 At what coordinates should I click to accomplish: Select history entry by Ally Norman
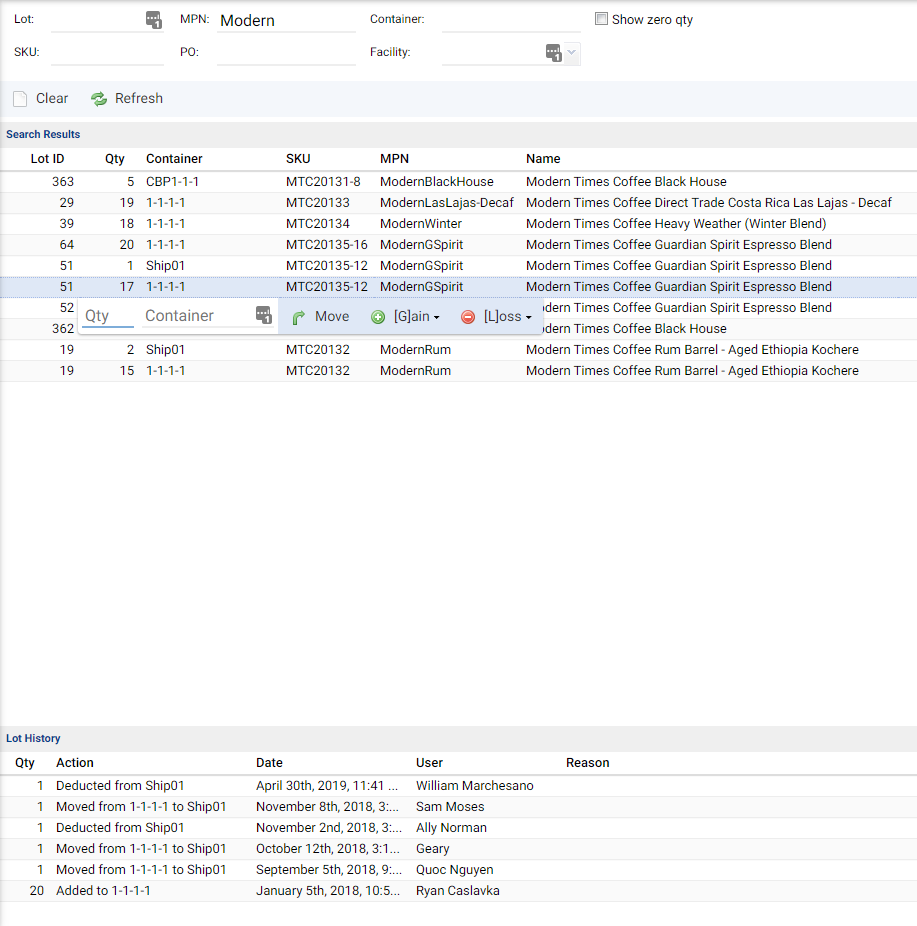(458, 828)
